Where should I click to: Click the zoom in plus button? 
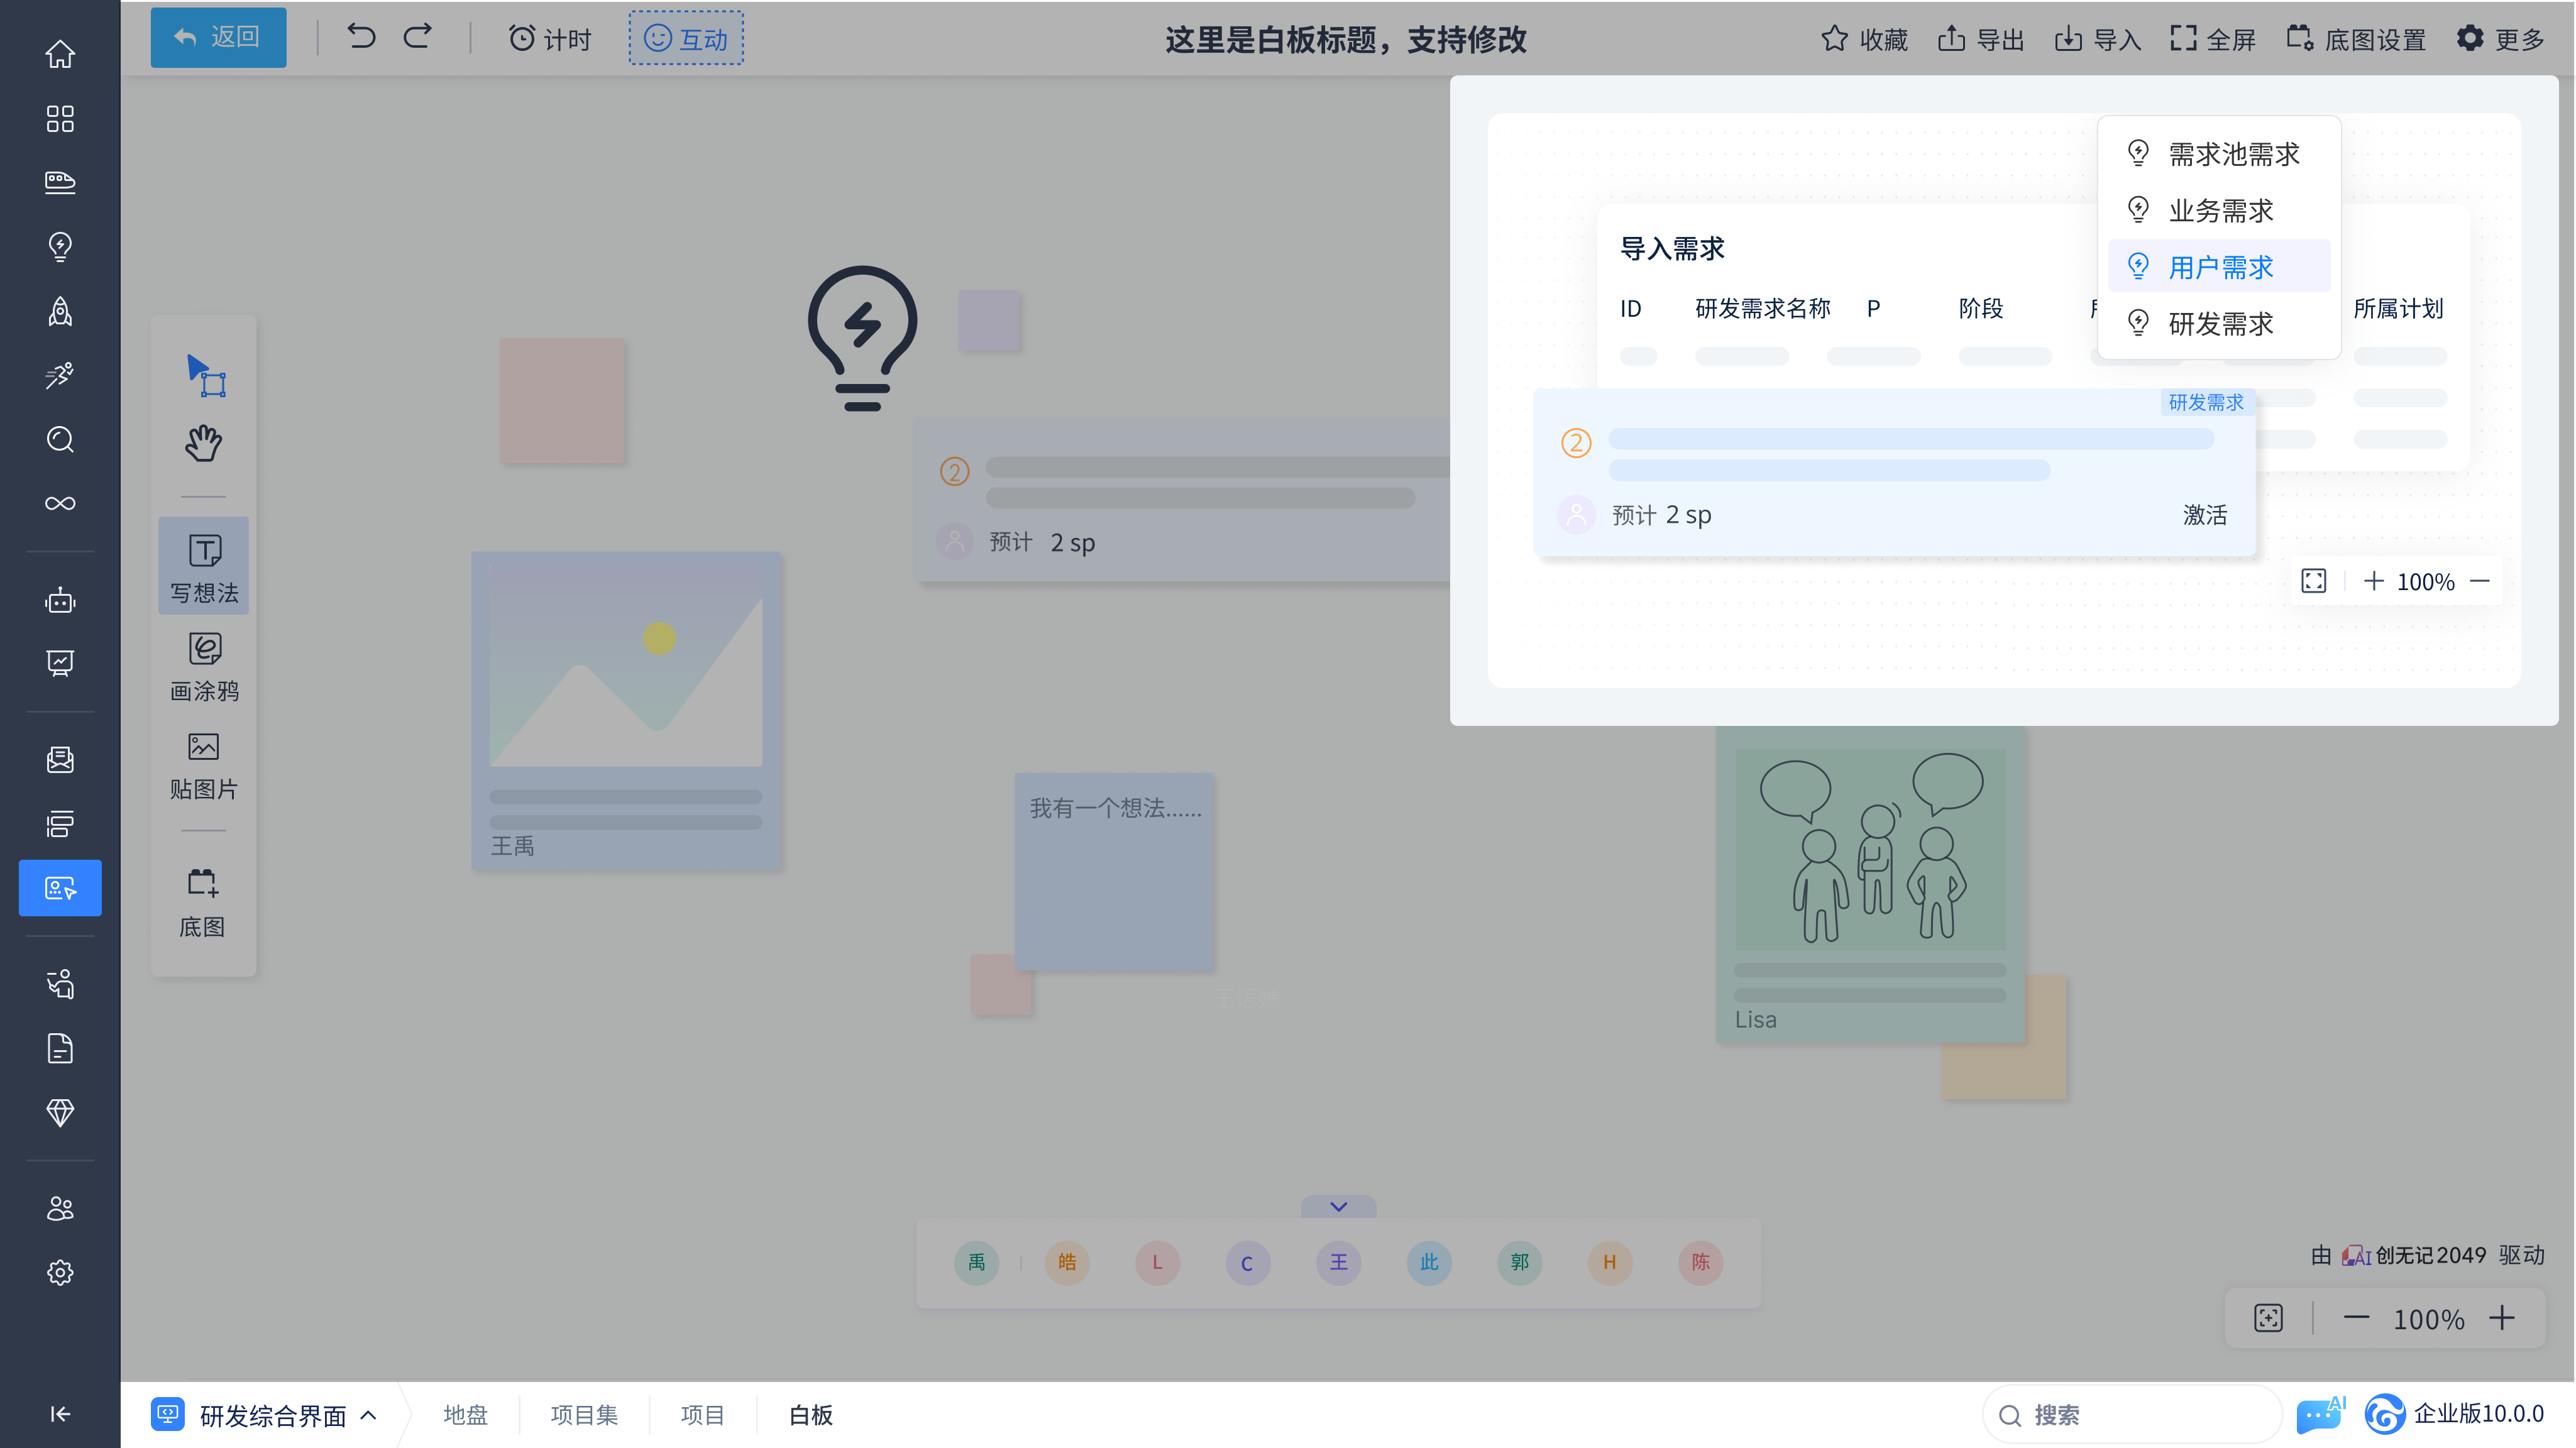pyautogui.click(x=2502, y=1318)
